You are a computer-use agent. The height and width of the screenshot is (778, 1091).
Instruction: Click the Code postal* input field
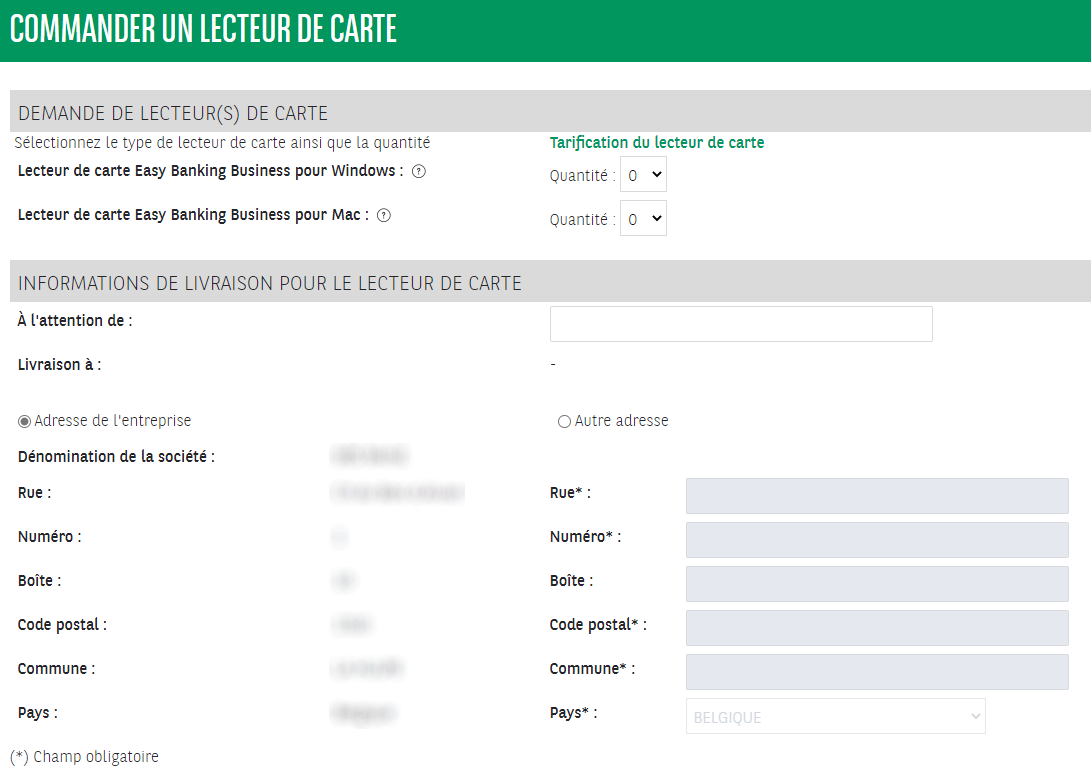click(877, 628)
